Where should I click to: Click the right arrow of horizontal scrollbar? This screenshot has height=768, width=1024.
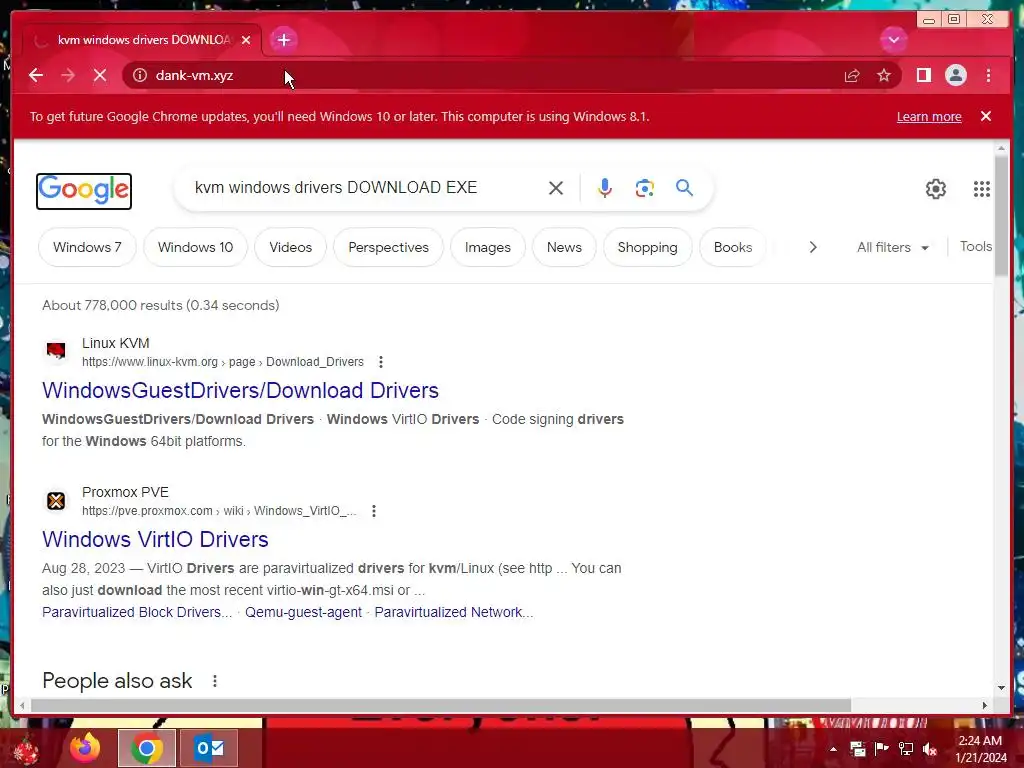(985, 706)
